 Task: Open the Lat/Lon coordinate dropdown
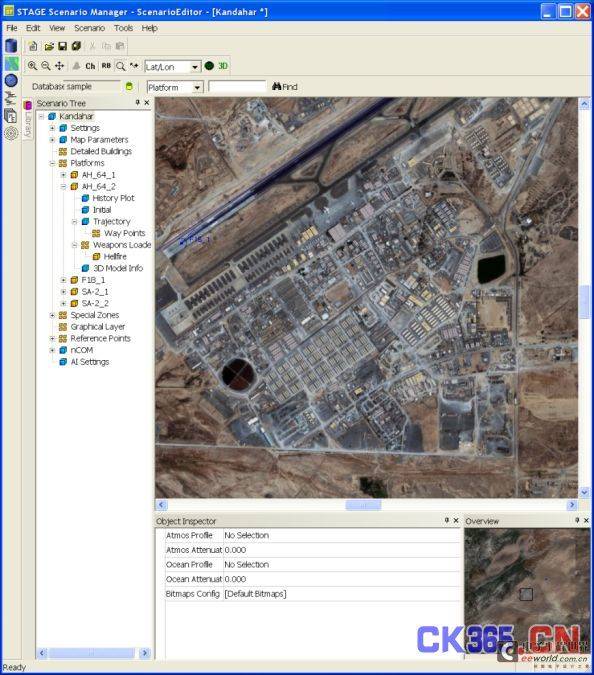(195, 67)
